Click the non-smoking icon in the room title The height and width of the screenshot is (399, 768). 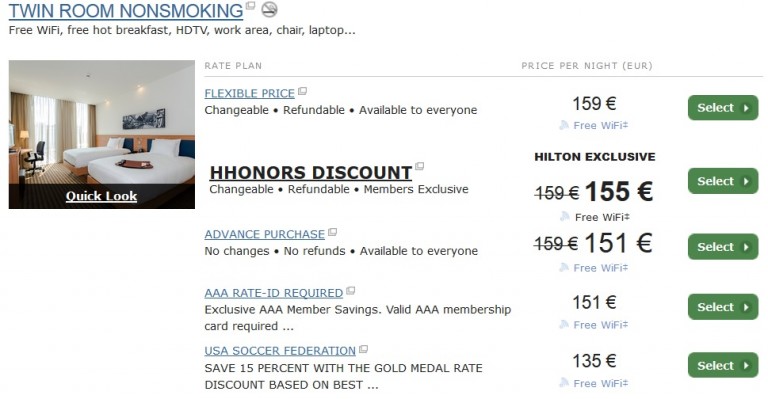(268, 9)
